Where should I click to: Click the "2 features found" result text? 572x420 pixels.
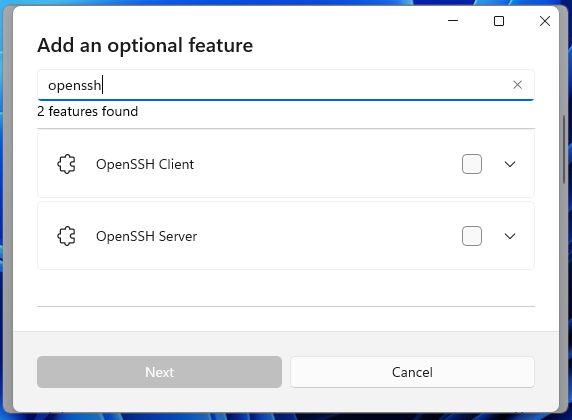tap(88, 111)
